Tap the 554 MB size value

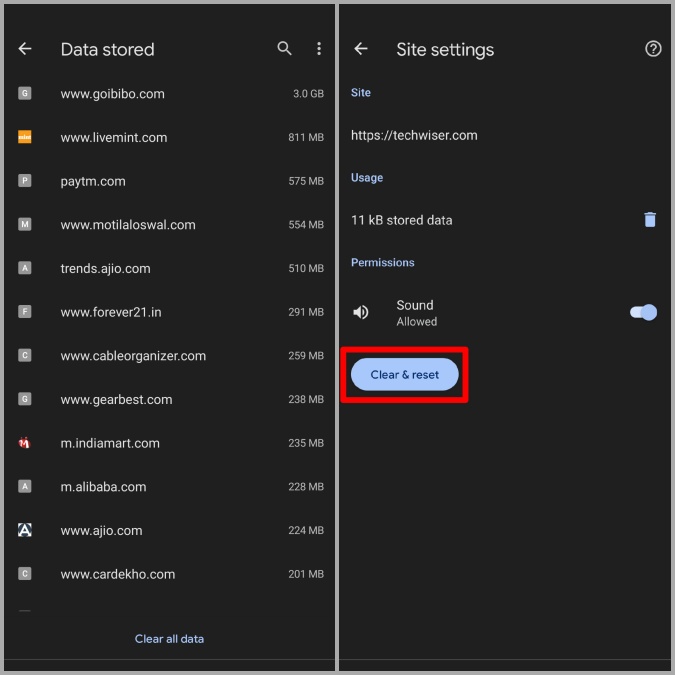(306, 225)
